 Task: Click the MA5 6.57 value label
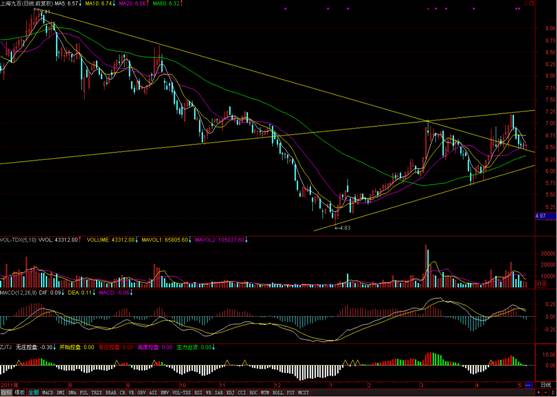click(67, 4)
